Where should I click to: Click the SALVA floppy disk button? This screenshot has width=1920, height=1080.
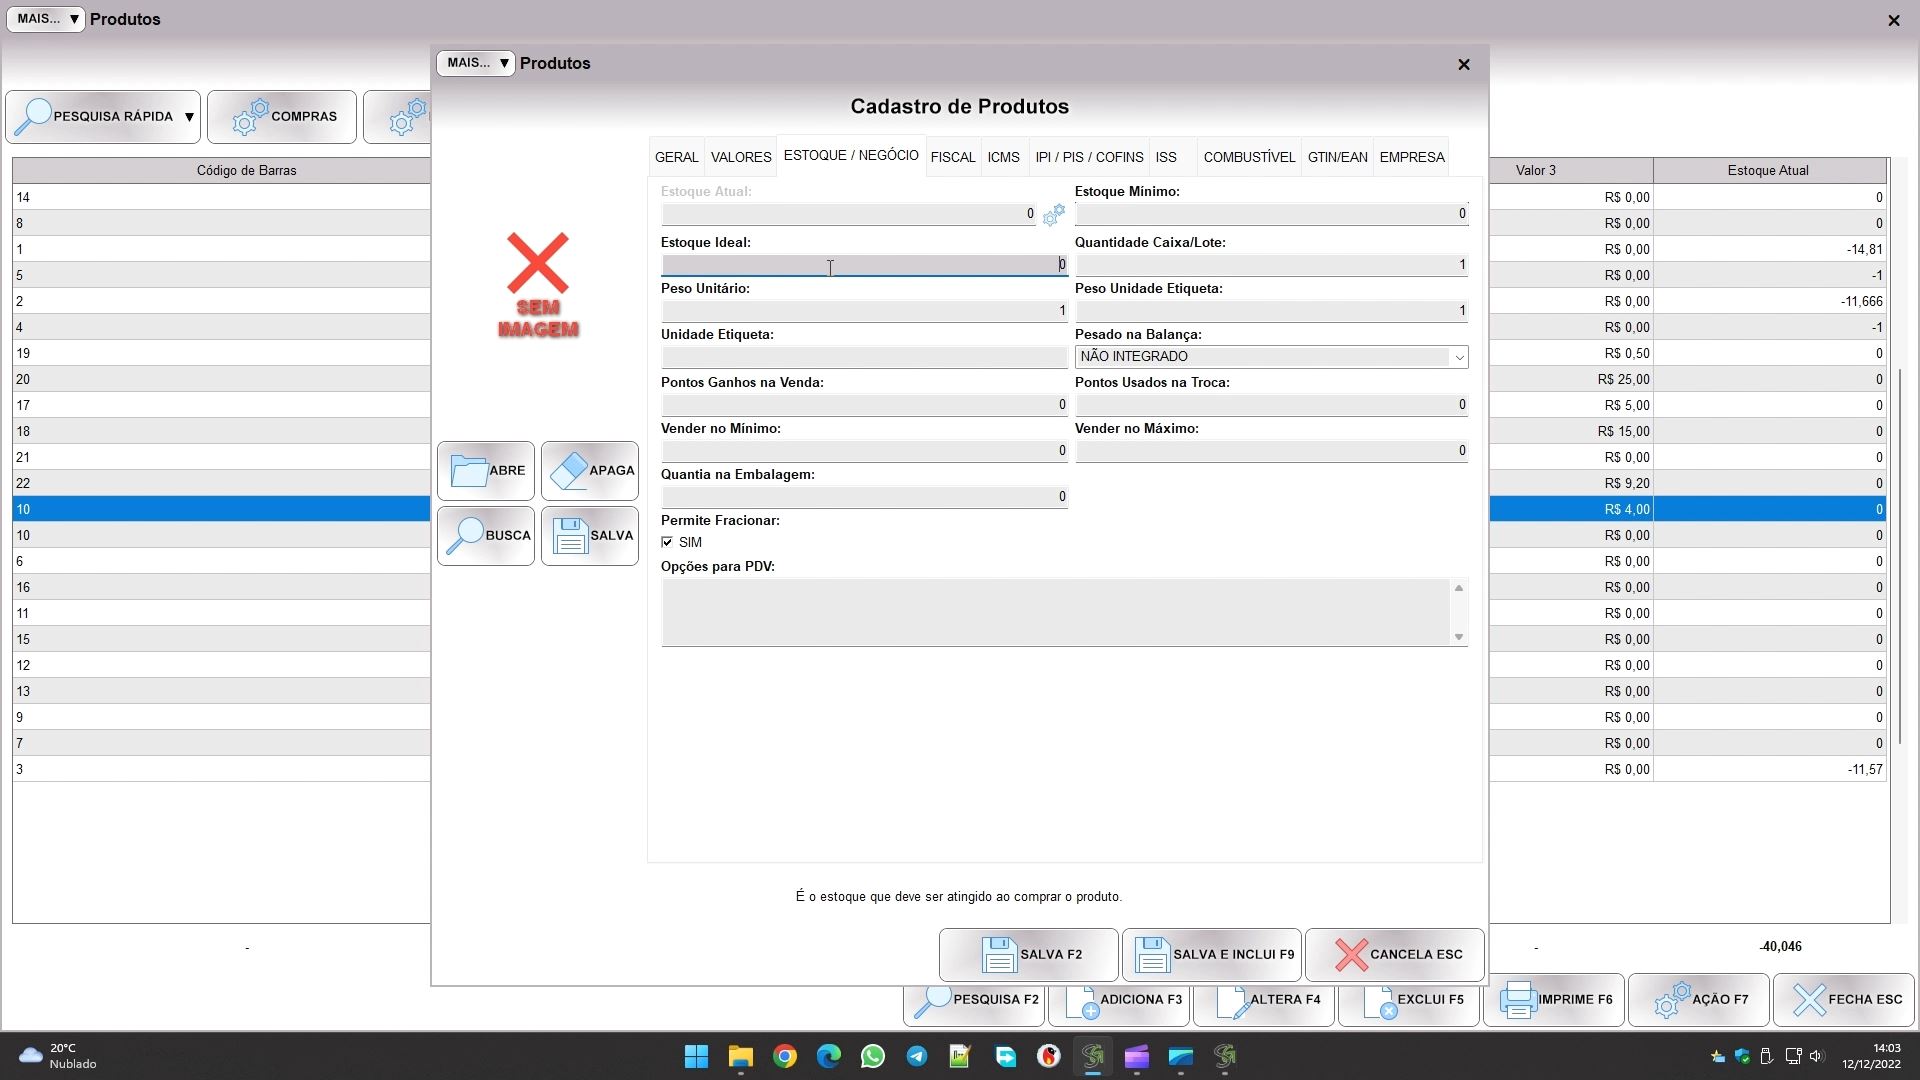pyautogui.click(x=590, y=536)
